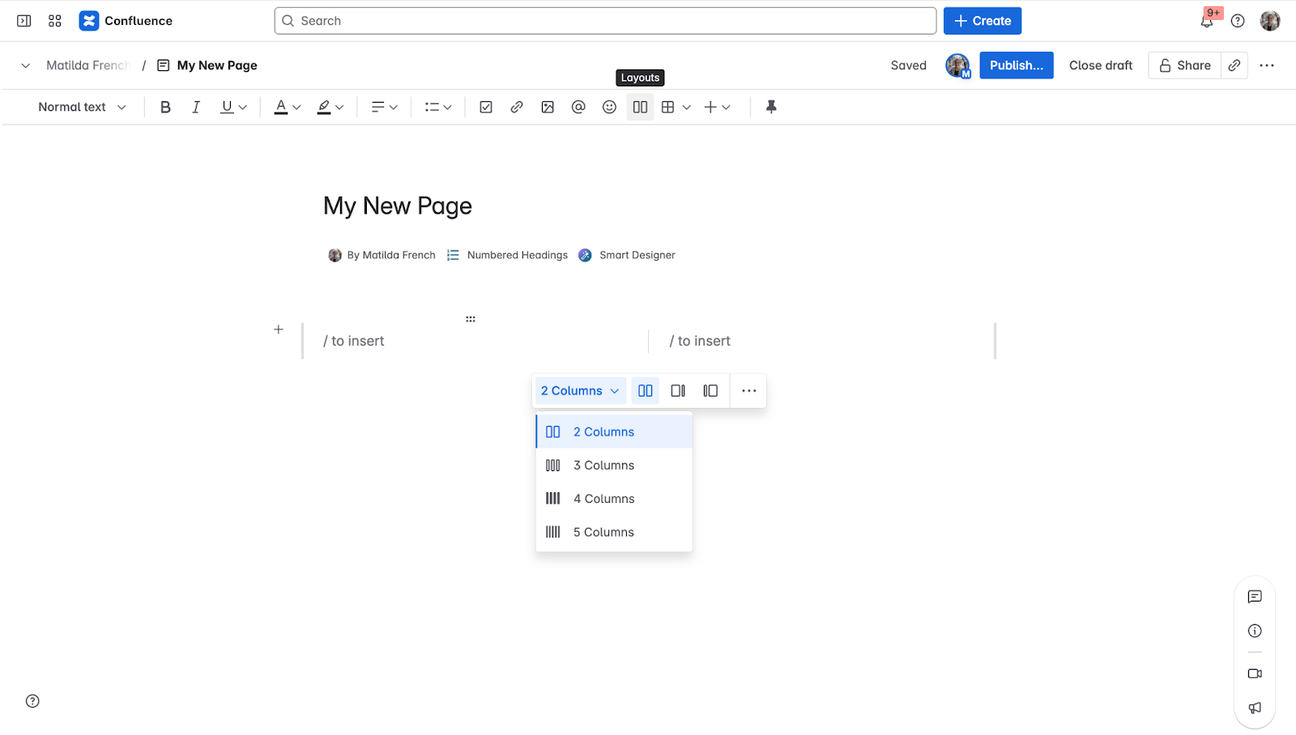Choose 5 Columns in the columns menu
This screenshot has height=735, width=1296.
pos(604,531)
